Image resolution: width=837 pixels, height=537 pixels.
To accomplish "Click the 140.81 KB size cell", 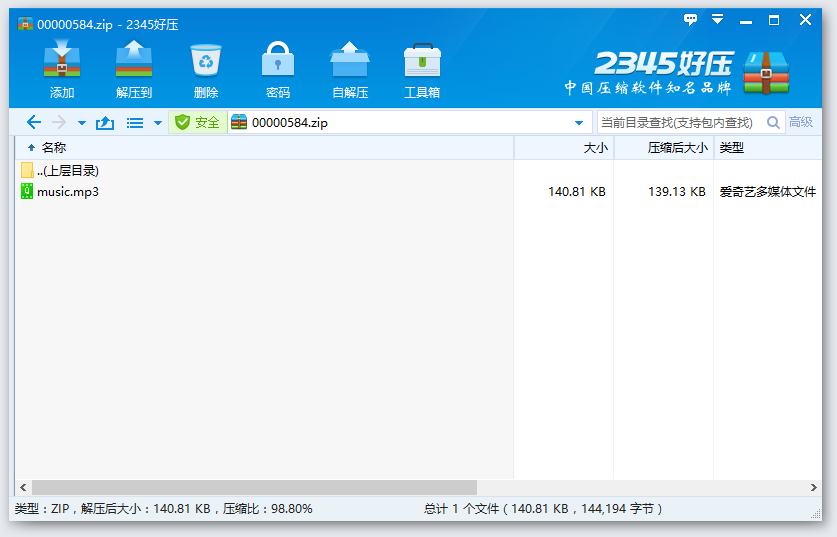I will [577, 192].
